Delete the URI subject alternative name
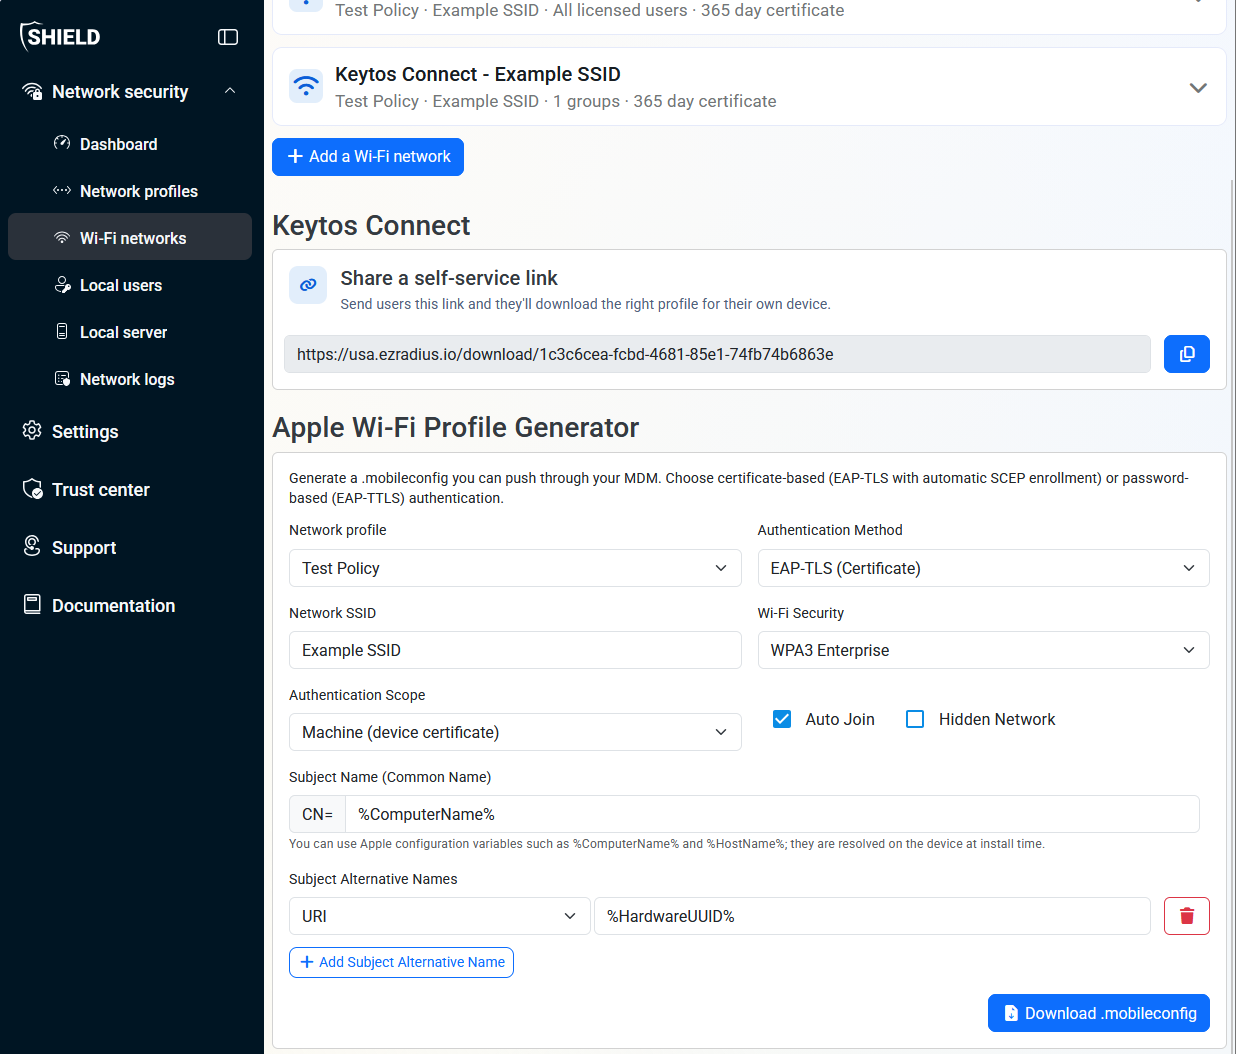This screenshot has width=1236, height=1054. coord(1187,916)
